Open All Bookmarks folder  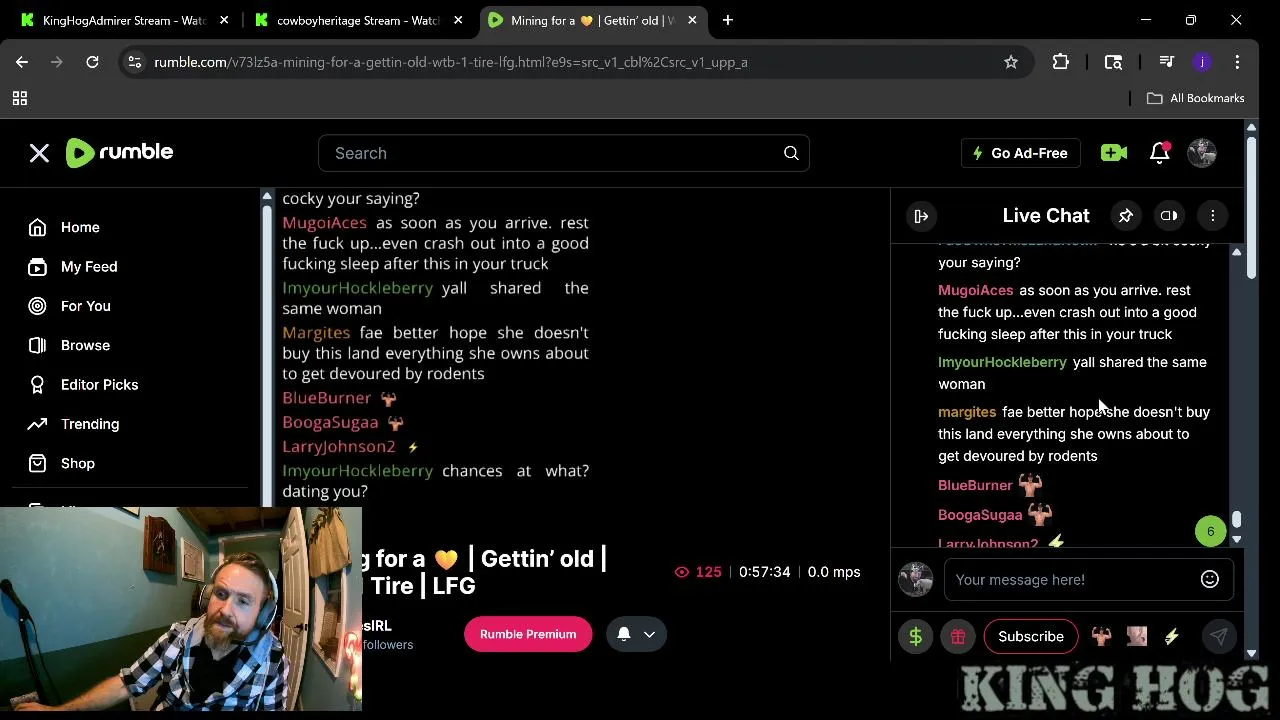click(x=1195, y=98)
